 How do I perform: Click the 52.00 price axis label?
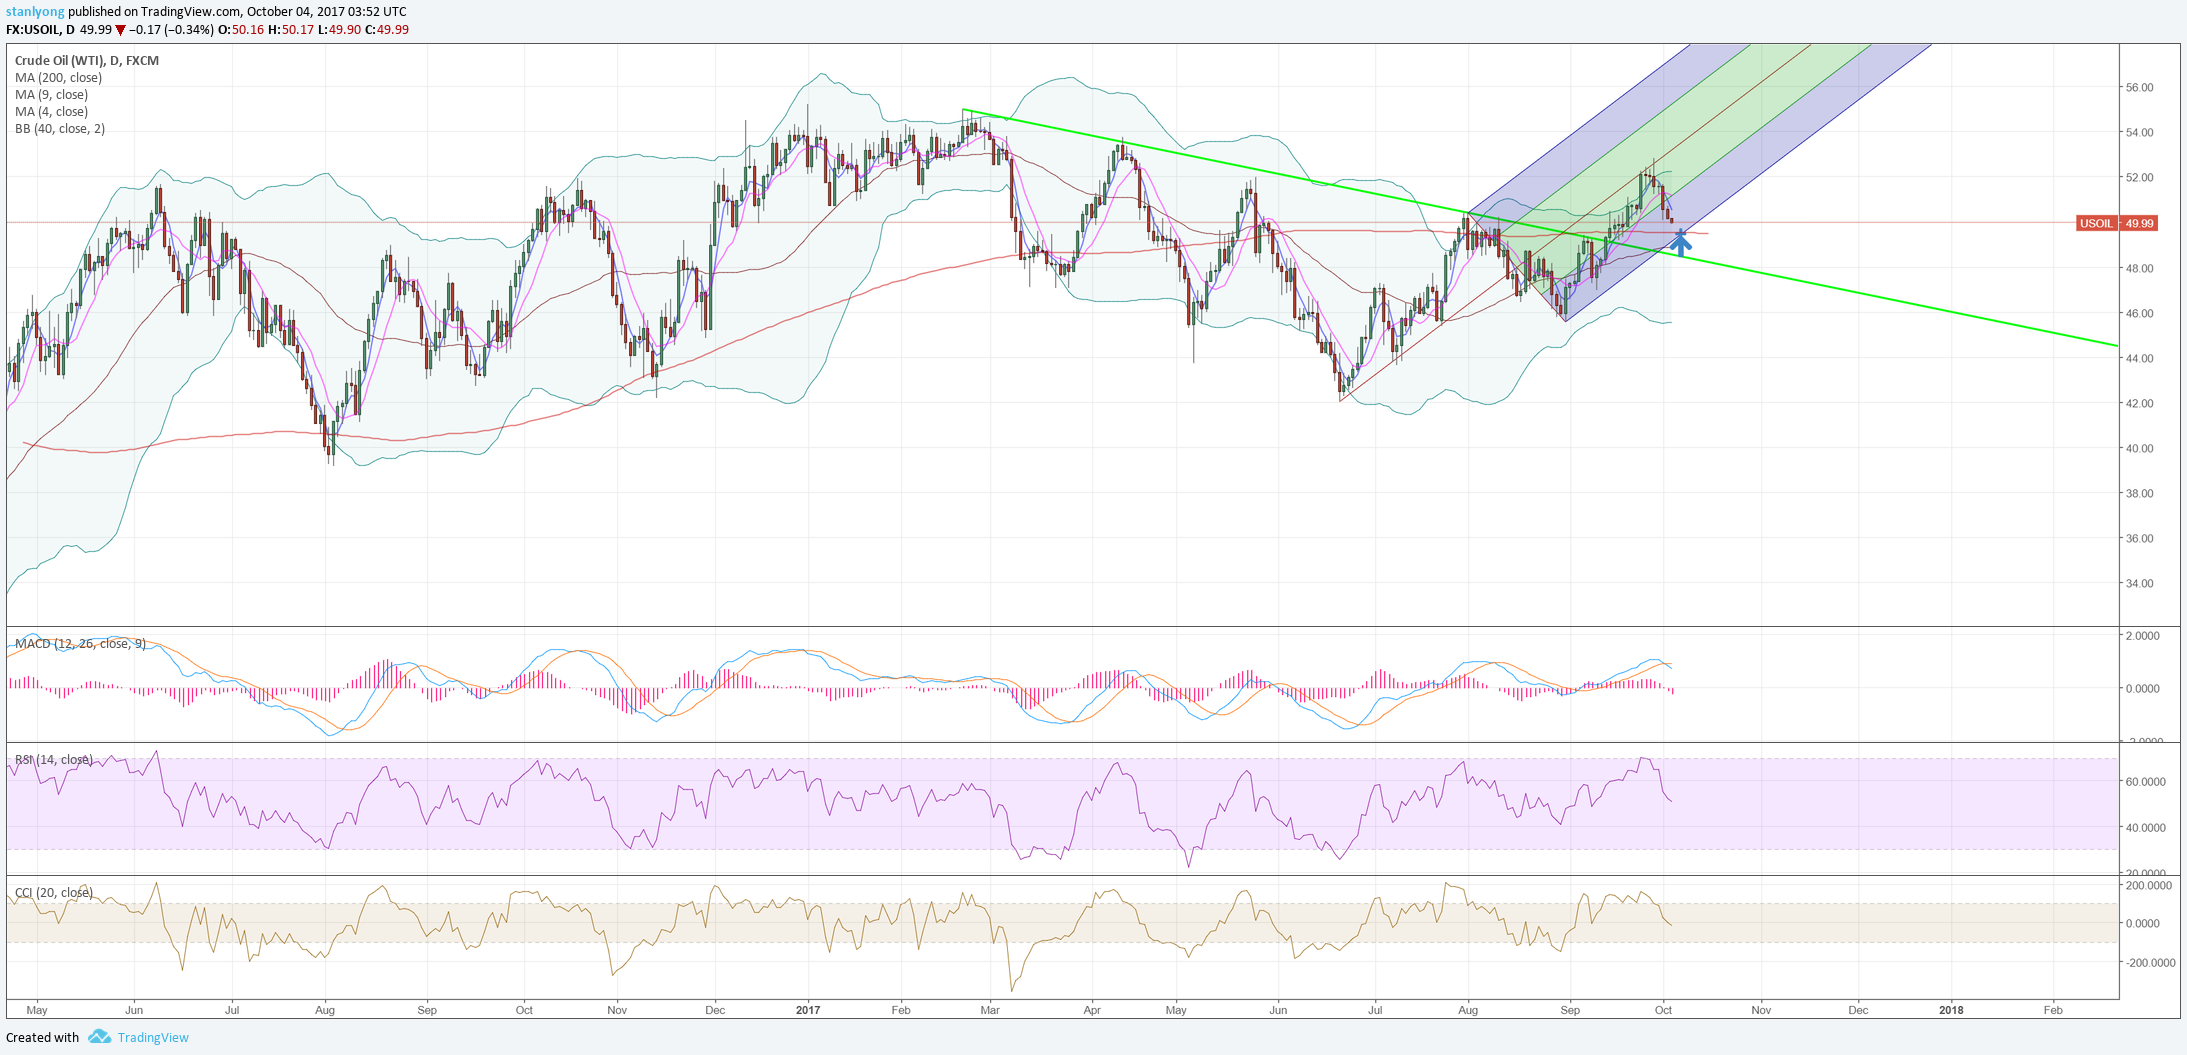(2139, 177)
